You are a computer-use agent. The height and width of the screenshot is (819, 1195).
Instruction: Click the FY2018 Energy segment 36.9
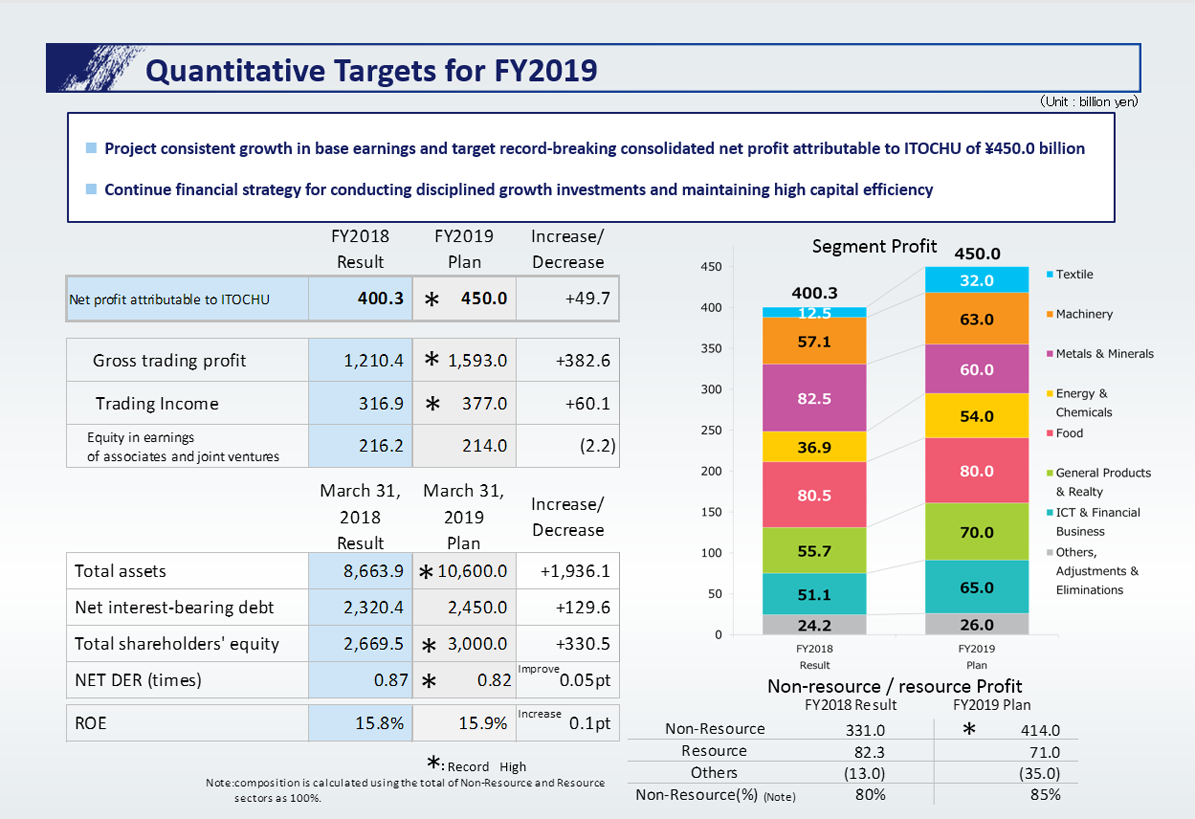coord(814,447)
